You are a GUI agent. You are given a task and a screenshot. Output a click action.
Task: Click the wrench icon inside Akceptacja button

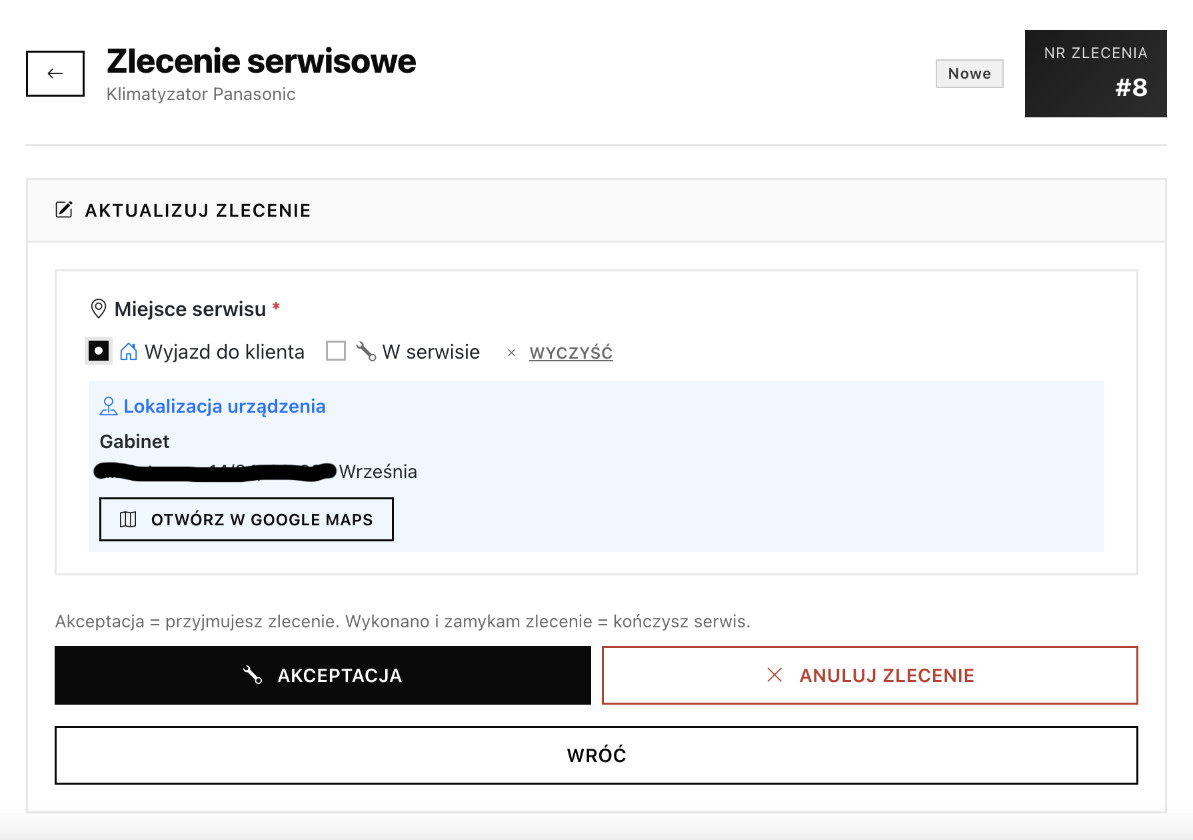253,675
